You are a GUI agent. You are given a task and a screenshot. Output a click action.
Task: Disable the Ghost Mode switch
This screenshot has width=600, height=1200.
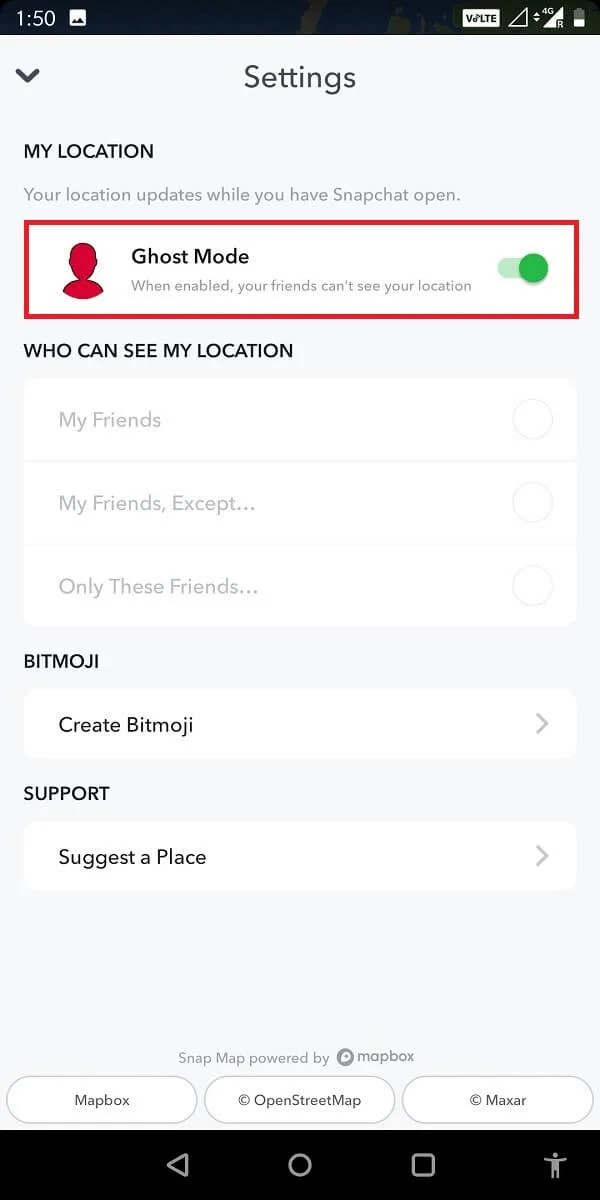[521, 269]
